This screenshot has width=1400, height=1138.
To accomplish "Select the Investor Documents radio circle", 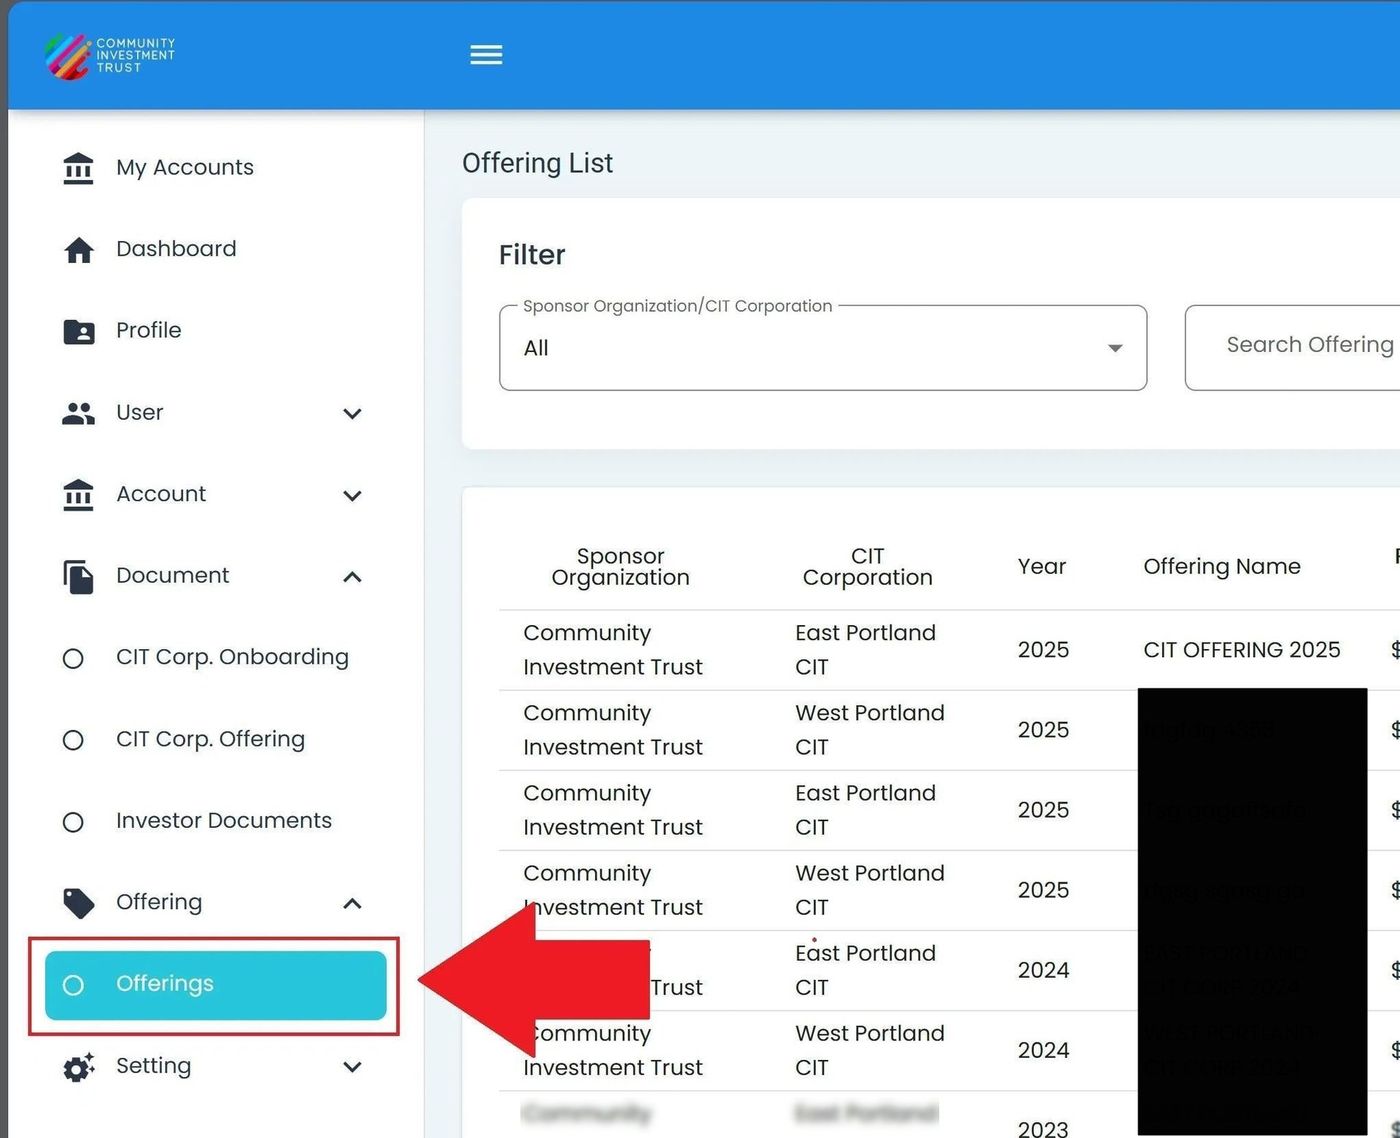I will coord(73,822).
